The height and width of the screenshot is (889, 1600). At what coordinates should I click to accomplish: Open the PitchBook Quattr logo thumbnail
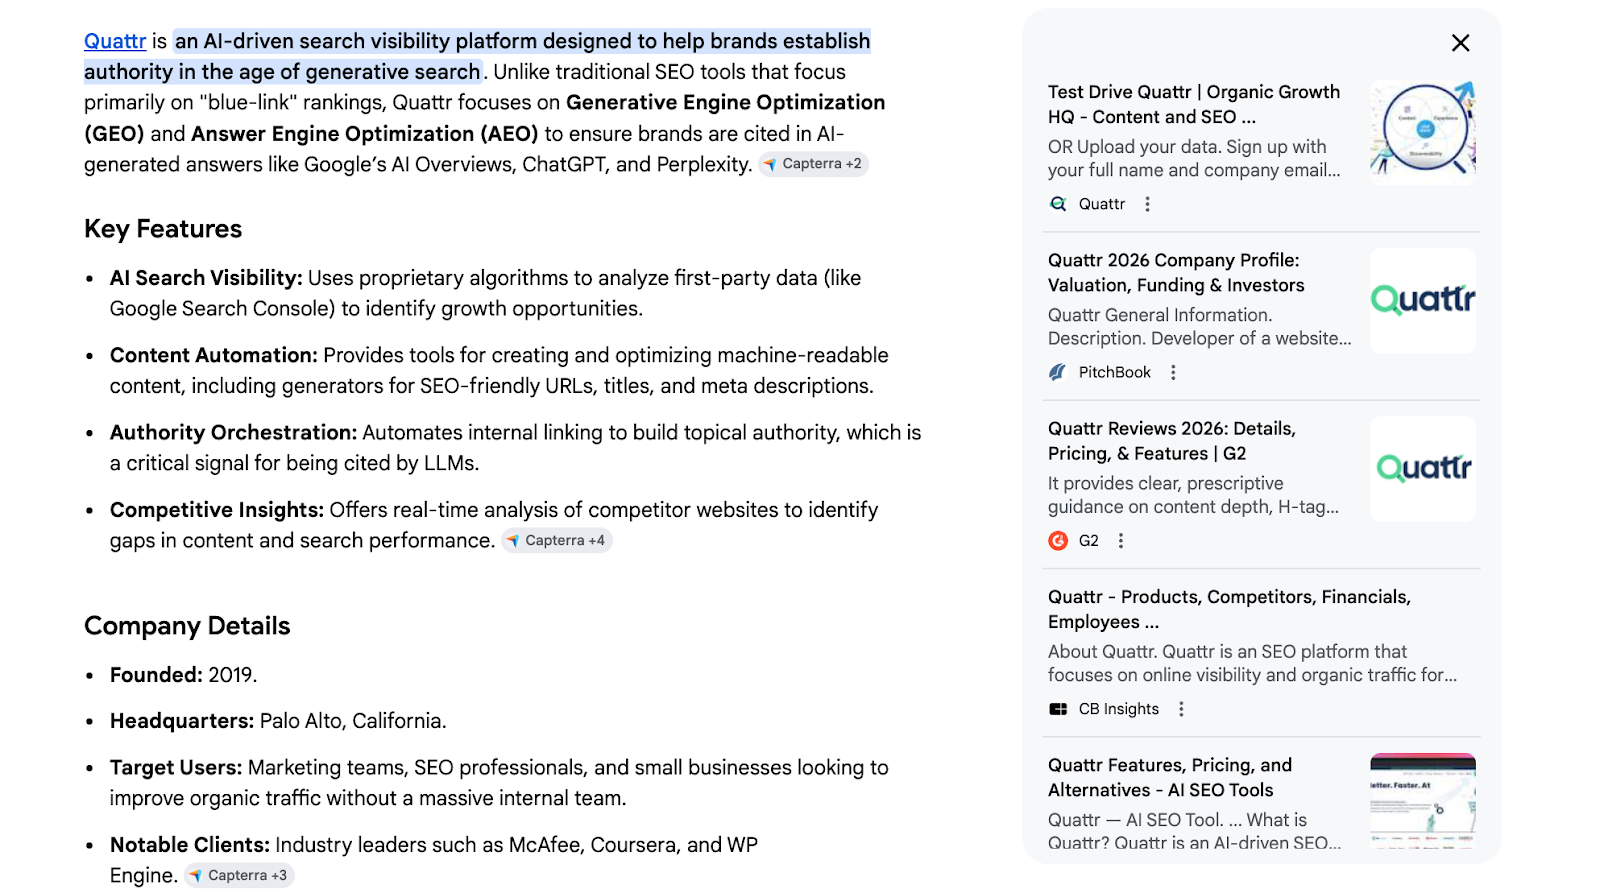coord(1422,300)
